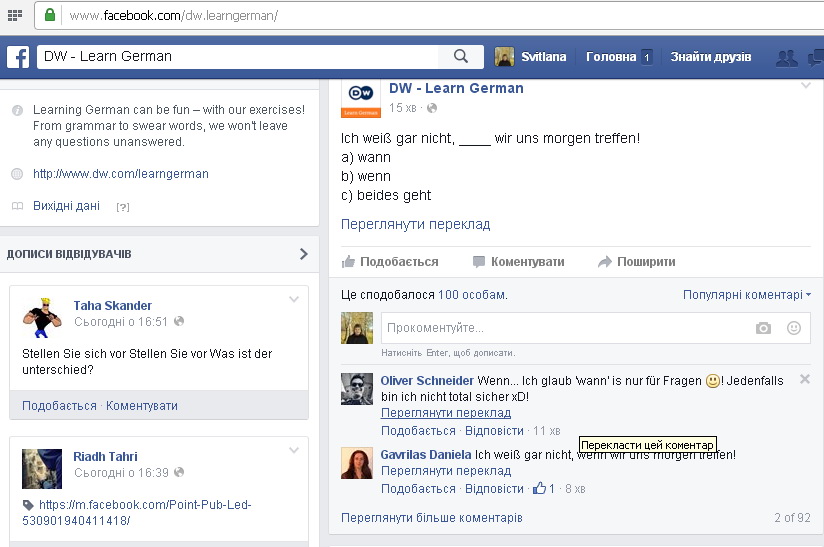Open Знайти друзів in the top bar

[710, 57]
